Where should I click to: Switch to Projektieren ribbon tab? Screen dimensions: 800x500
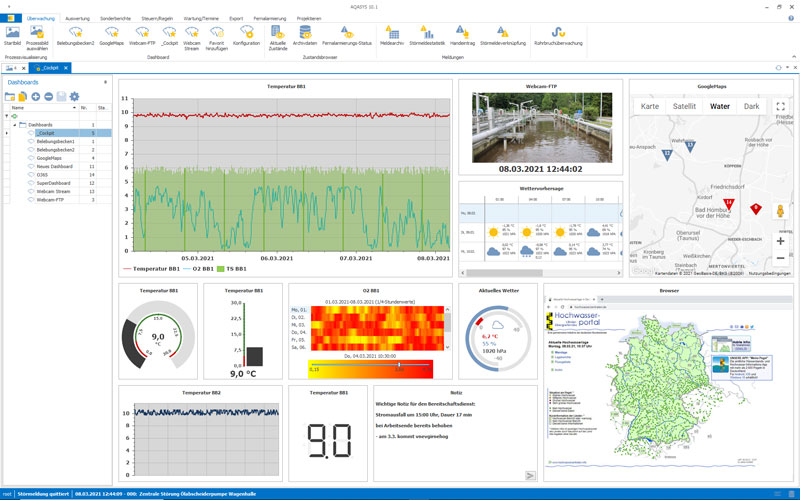309,18
